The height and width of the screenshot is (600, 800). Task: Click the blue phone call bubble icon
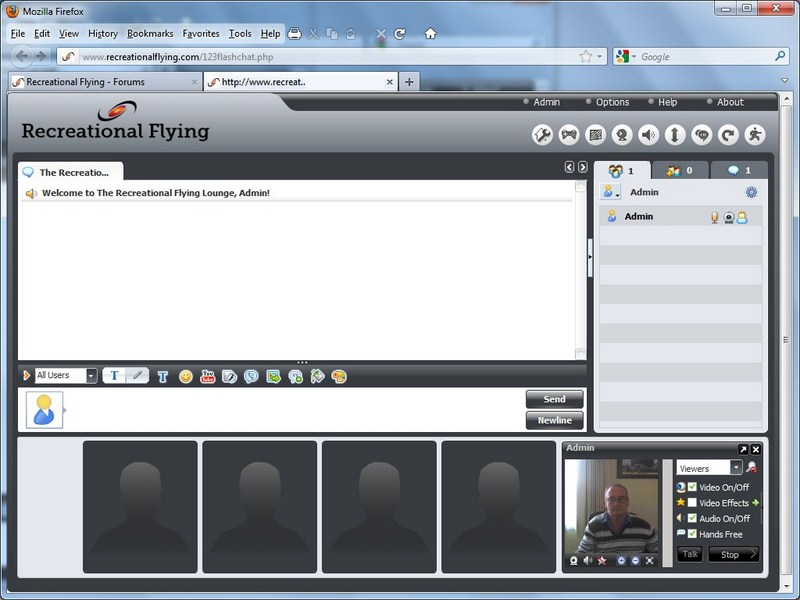pos(251,377)
